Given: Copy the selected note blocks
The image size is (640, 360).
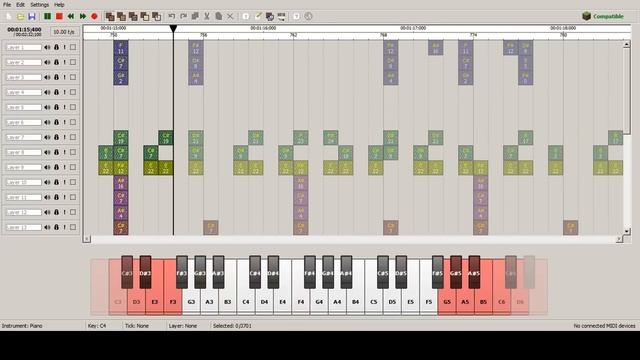Looking at the screenshot, I should (195, 16).
